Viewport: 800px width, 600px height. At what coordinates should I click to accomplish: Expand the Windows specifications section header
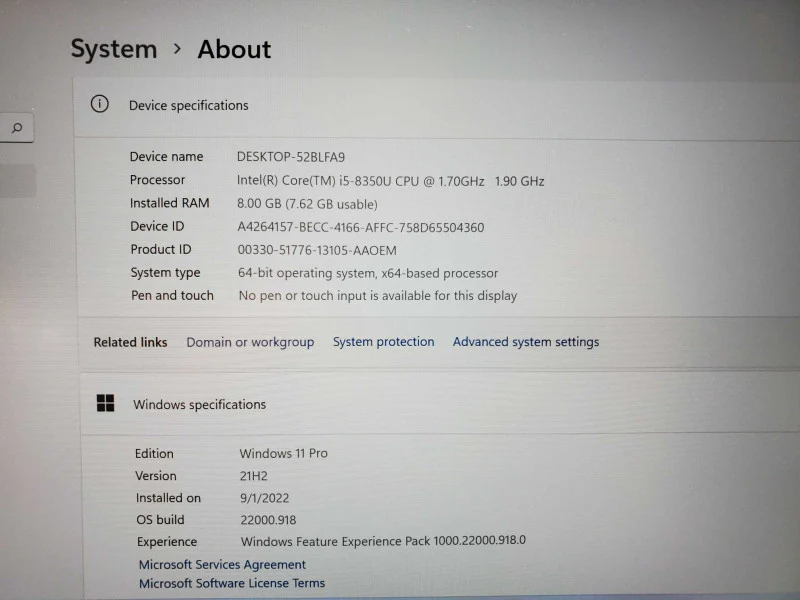(440, 404)
